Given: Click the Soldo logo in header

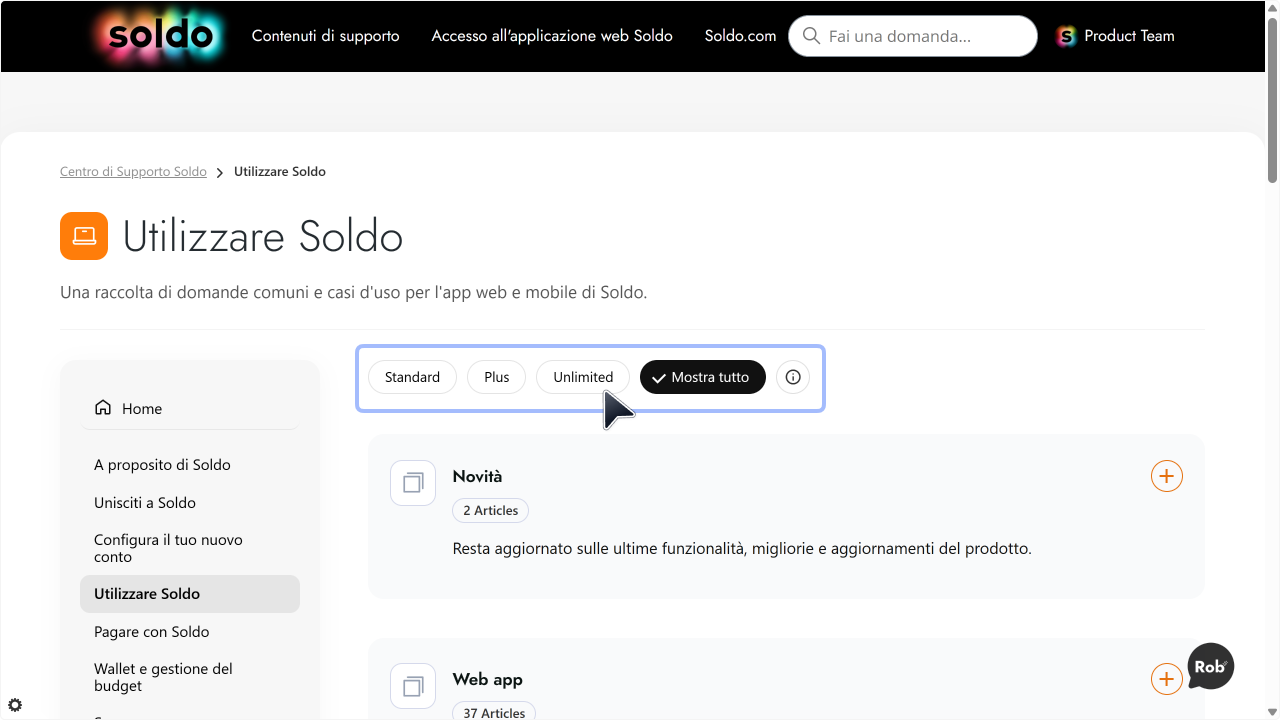Looking at the screenshot, I should 162,36.
